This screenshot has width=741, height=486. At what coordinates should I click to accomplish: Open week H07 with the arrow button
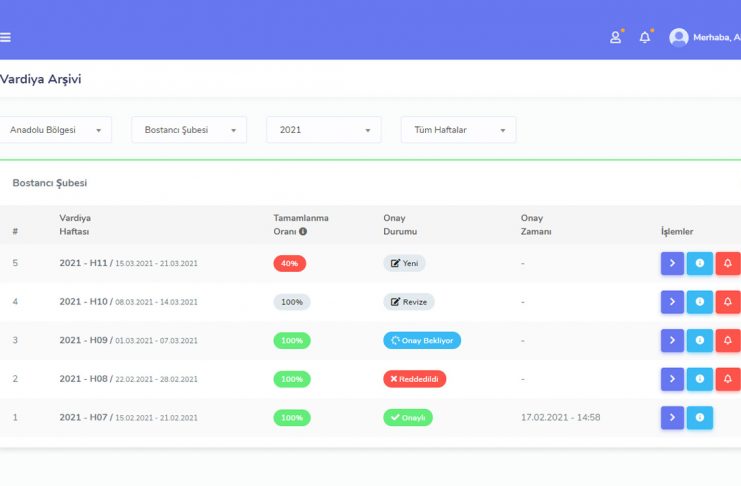672,417
